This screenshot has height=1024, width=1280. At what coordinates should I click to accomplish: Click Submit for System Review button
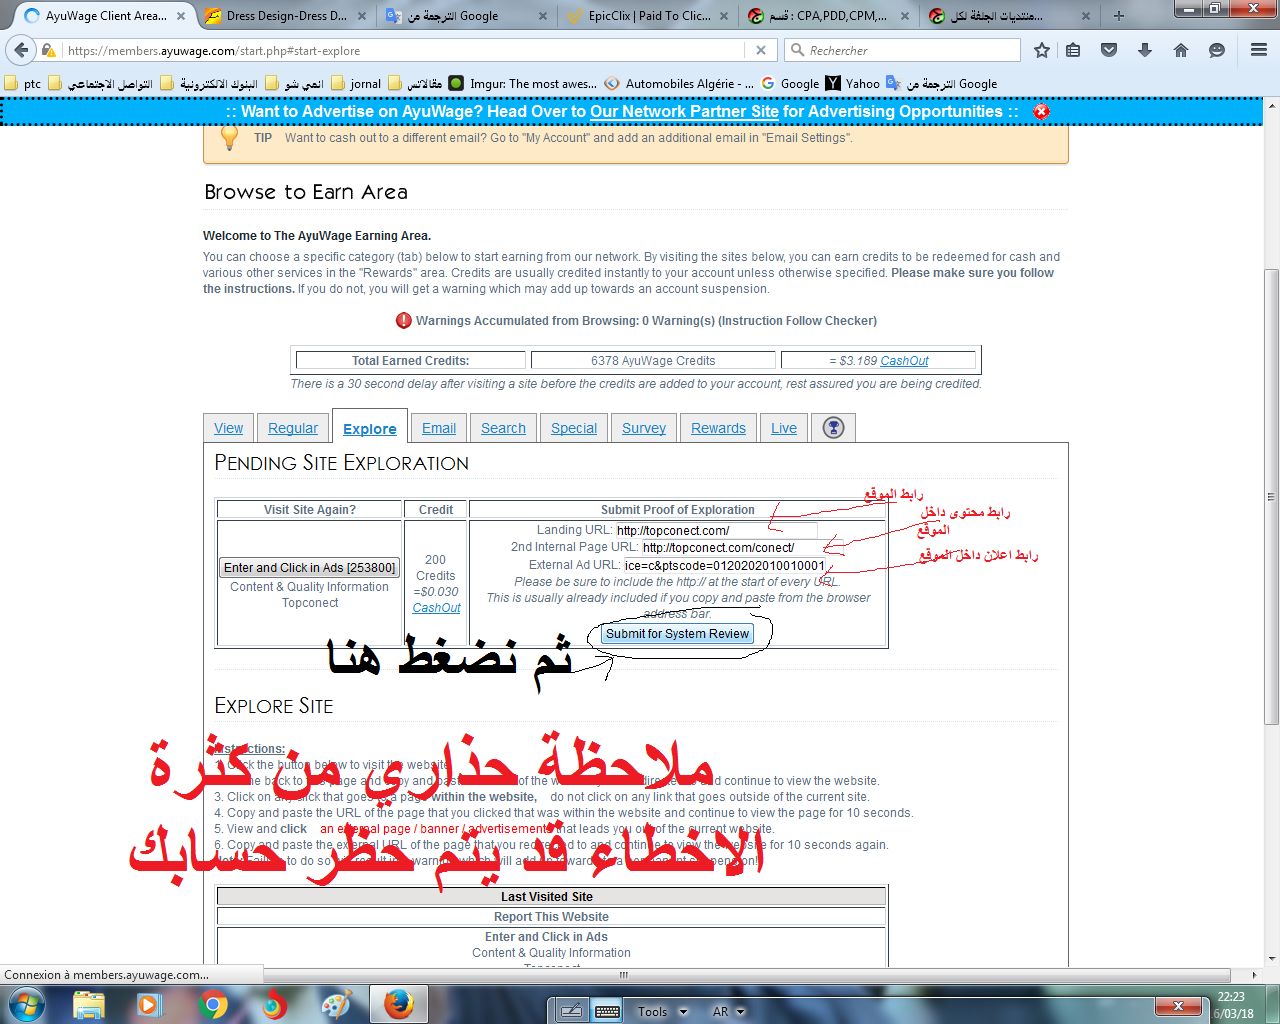click(x=677, y=634)
